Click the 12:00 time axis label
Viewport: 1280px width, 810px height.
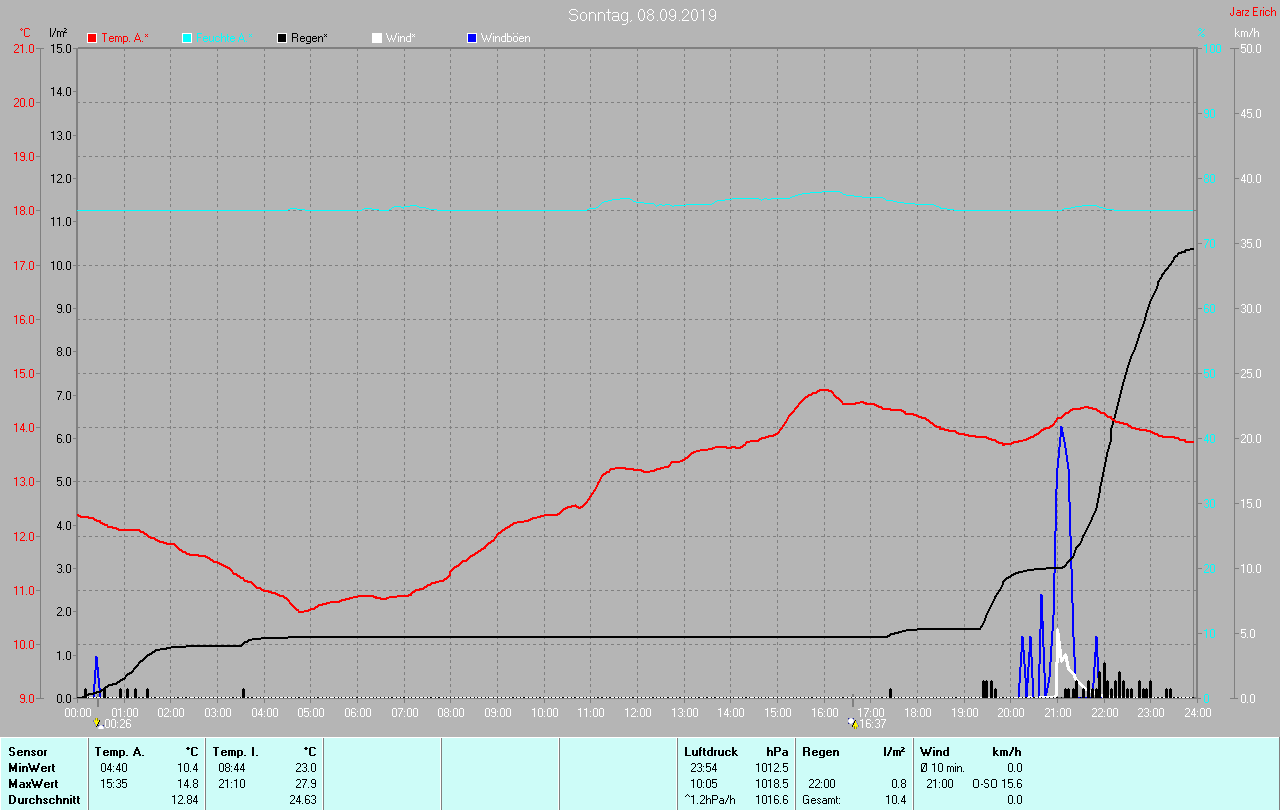pyautogui.click(x=637, y=713)
